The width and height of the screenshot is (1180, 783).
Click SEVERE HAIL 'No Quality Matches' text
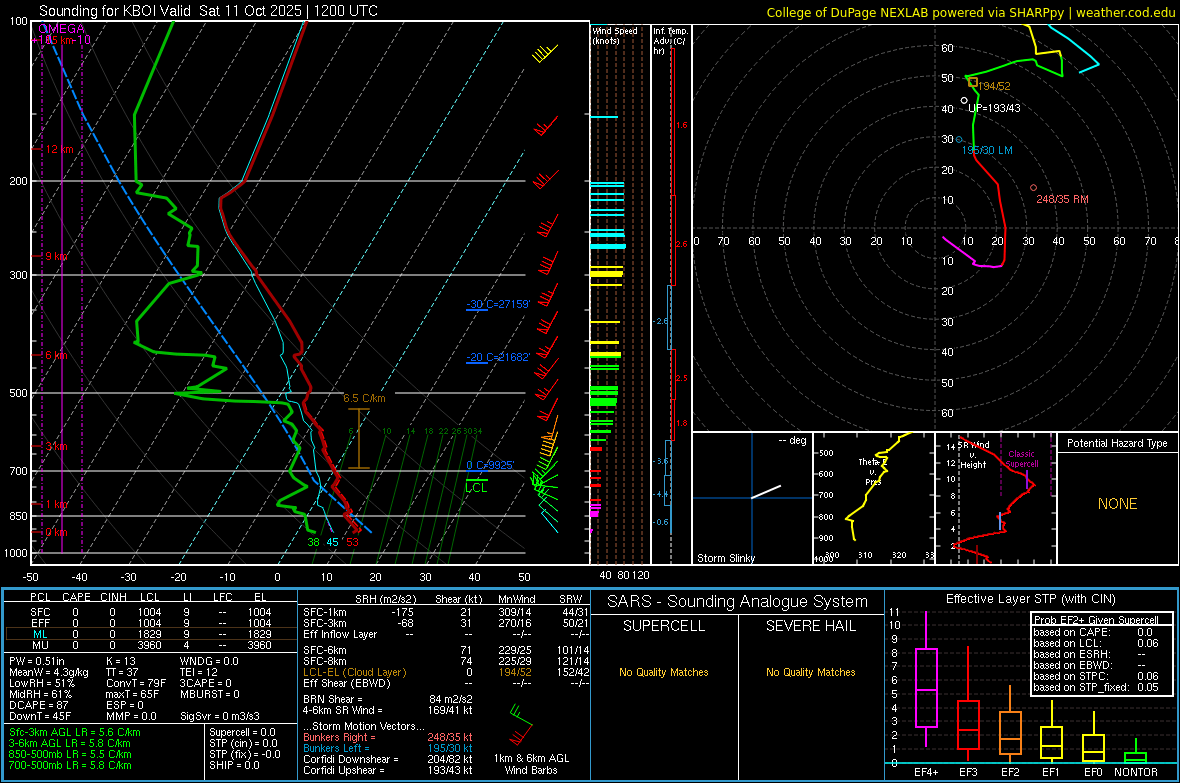[x=810, y=672]
